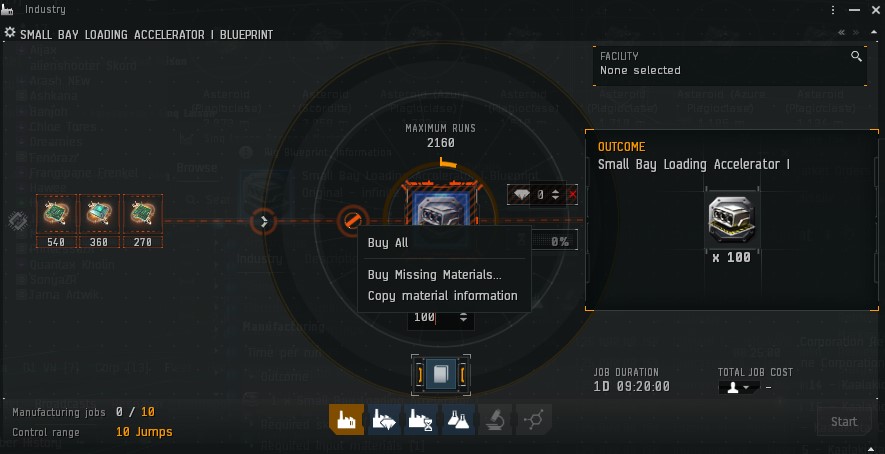Viewport: 885px width, 454px height.
Task: Select Buy Missing Materials... menu entry
Action: click(435, 275)
